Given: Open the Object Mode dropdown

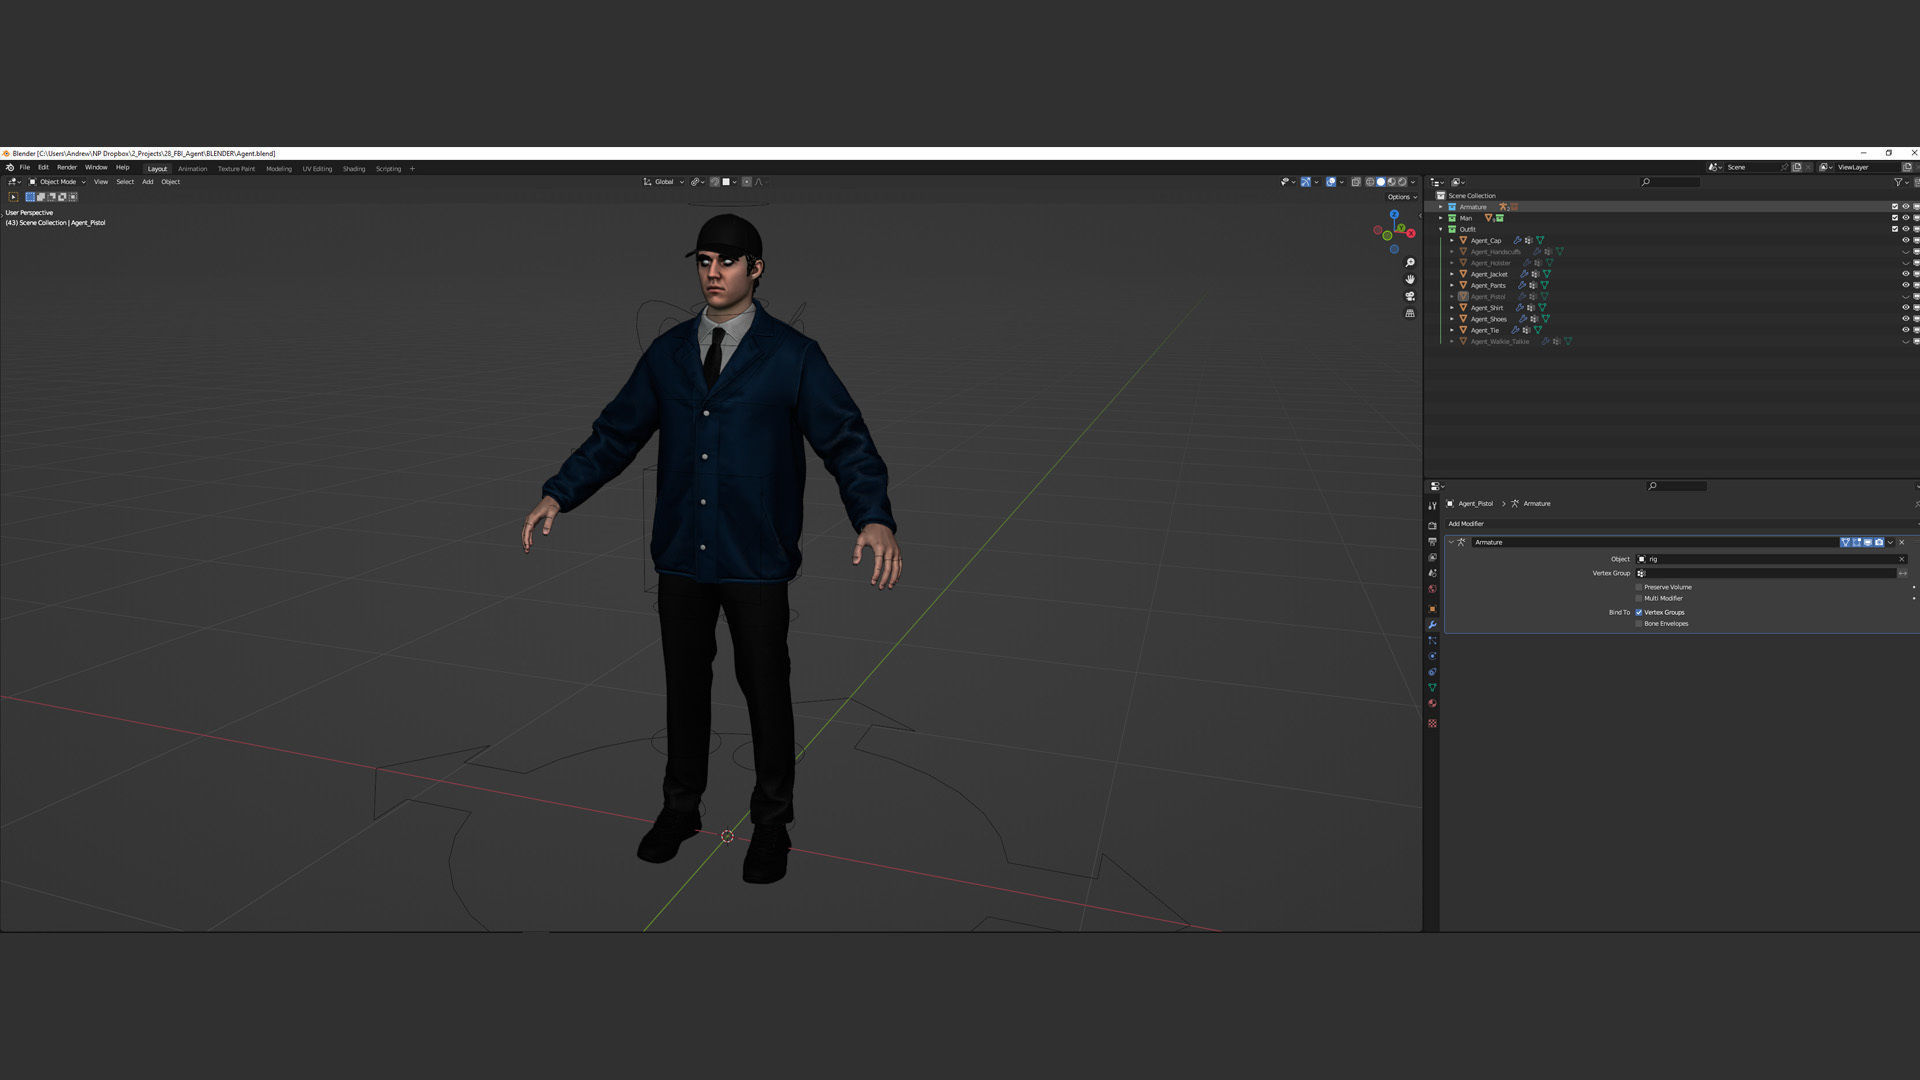Looking at the screenshot, I should click(x=57, y=182).
